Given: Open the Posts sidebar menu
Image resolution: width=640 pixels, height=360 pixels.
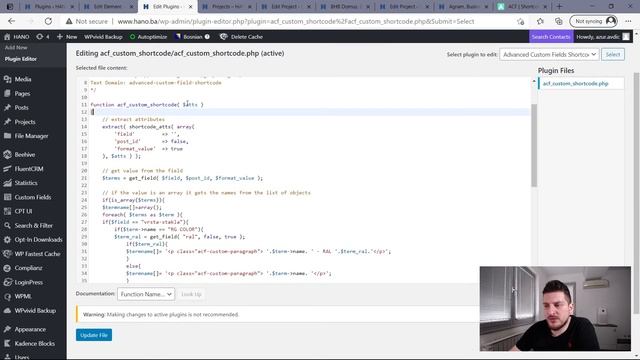Looking at the screenshot, I should point(22,108).
